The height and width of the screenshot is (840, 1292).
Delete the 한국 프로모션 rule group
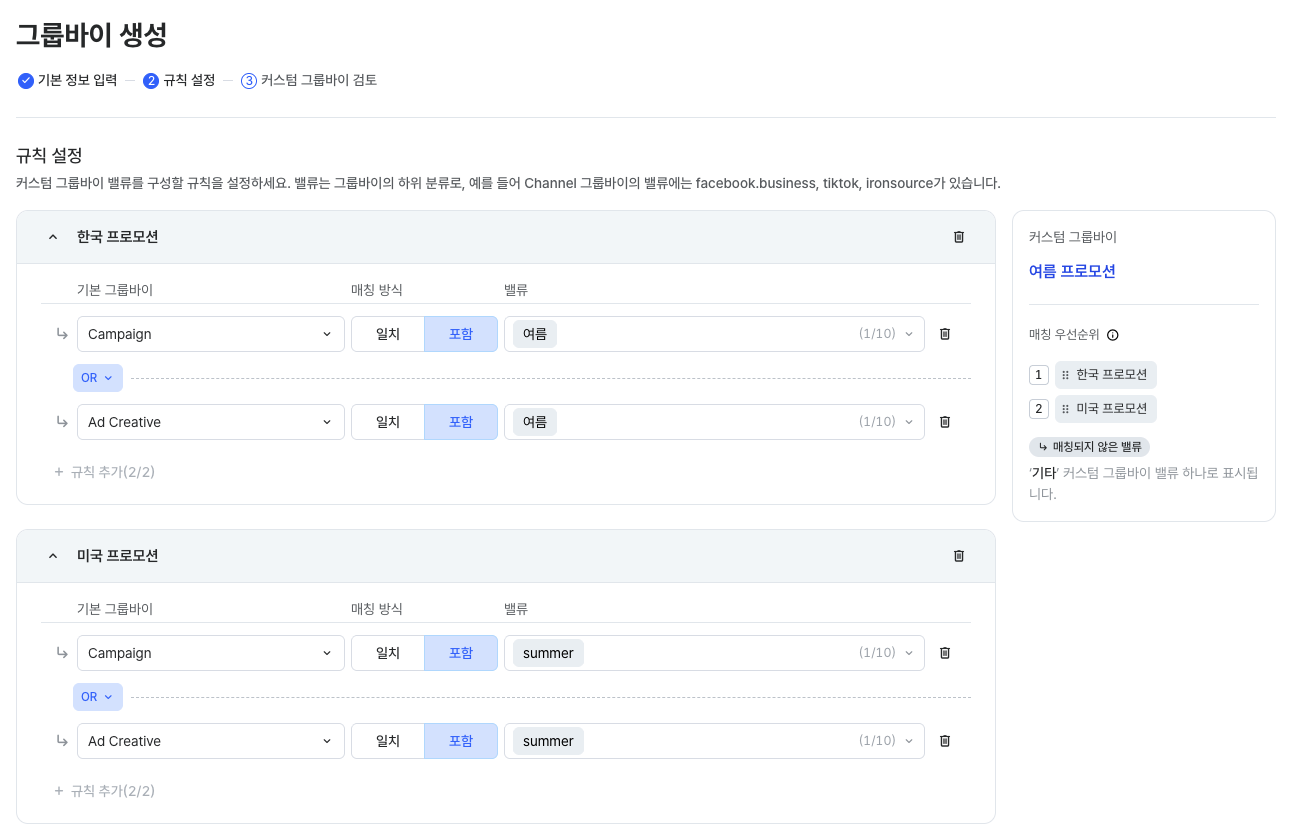point(959,237)
